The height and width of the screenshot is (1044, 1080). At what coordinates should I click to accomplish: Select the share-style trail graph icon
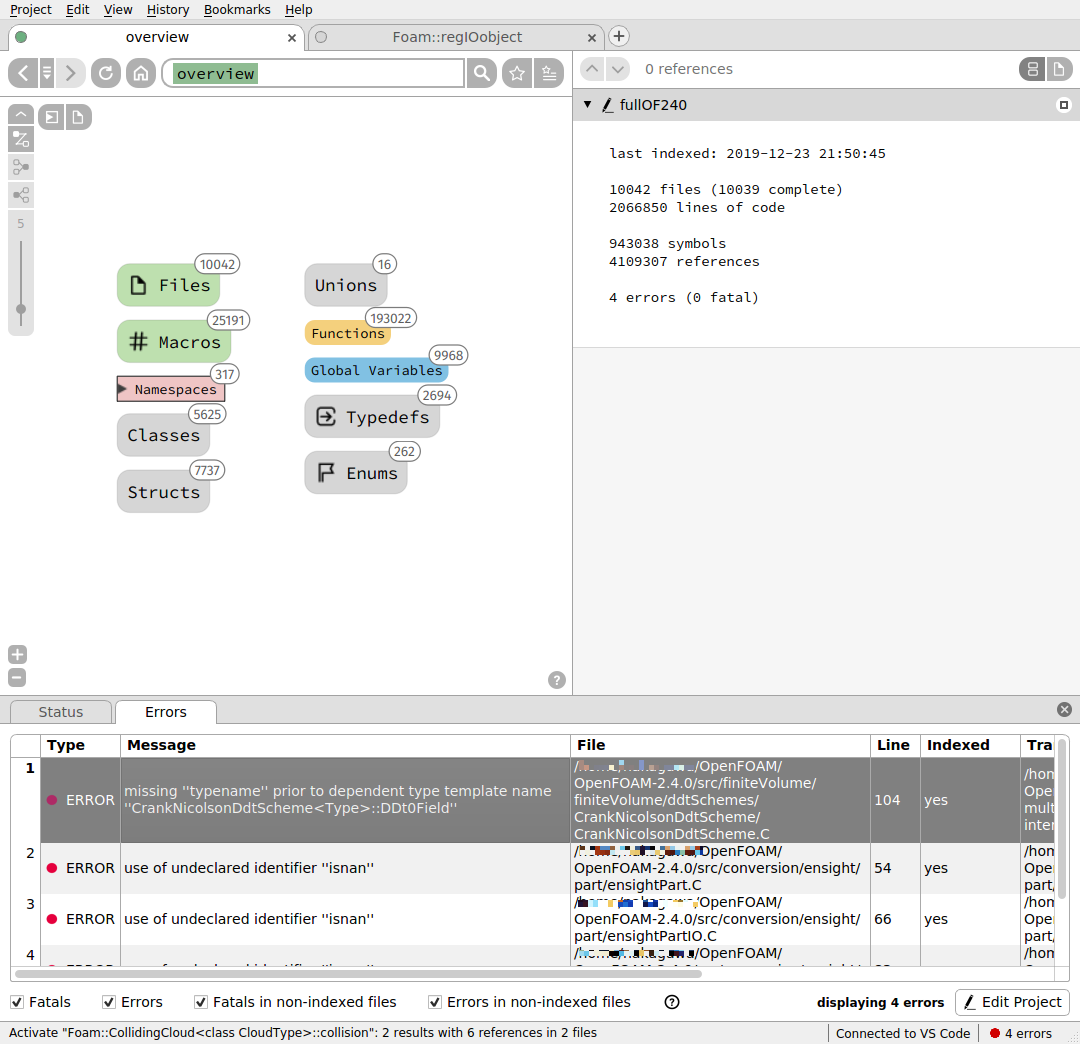point(21,195)
